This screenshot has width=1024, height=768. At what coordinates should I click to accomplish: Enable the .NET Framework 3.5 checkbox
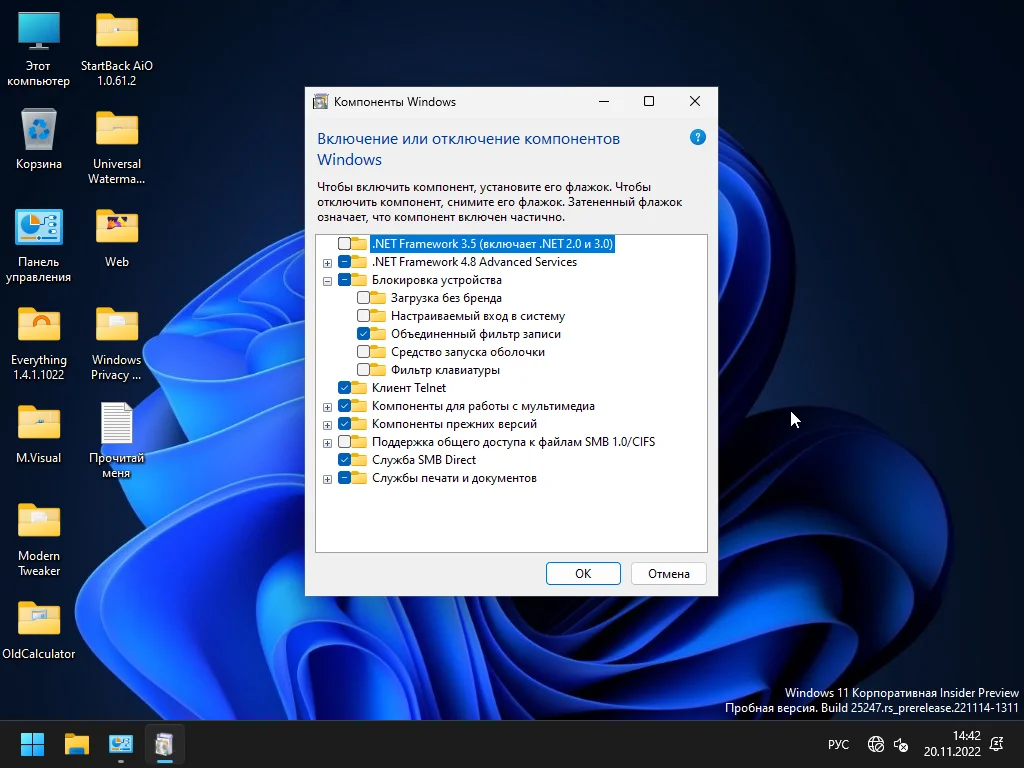(345, 244)
